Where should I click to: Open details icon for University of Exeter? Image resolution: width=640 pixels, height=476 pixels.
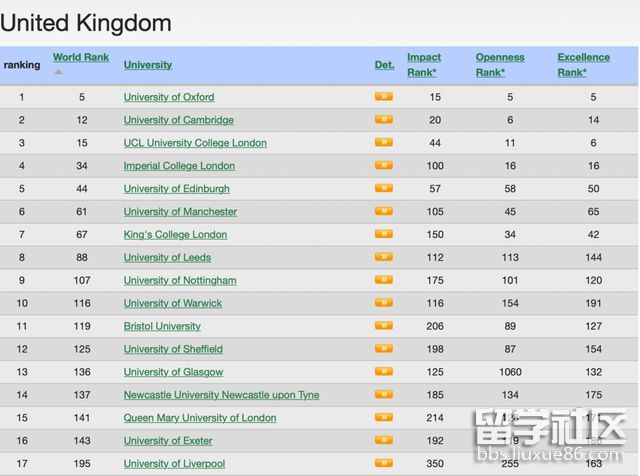click(x=384, y=440)
